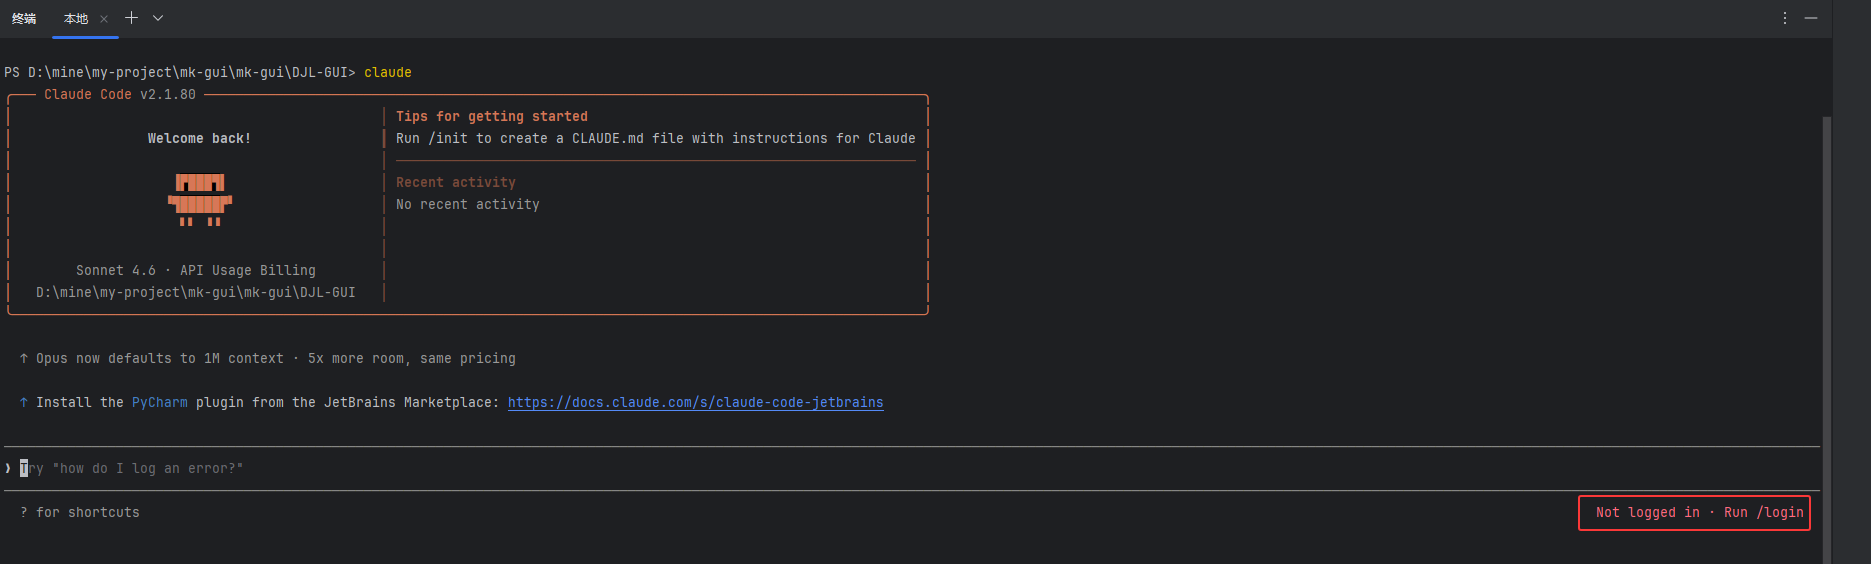Select the 'Sonnet 4.6 · API Usage Billing' line
Screen dimensions: 1871x564
[x=196, y=271]
